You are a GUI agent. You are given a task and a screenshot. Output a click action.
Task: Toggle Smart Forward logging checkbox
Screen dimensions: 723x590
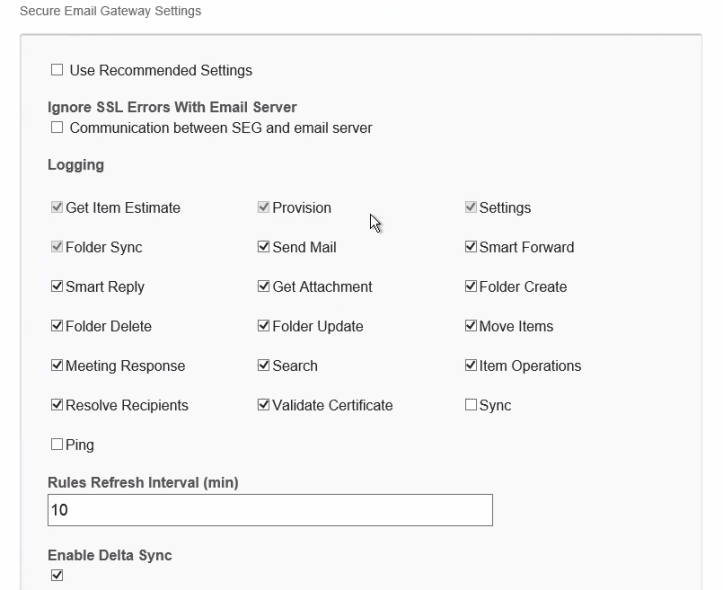[472, 247]
